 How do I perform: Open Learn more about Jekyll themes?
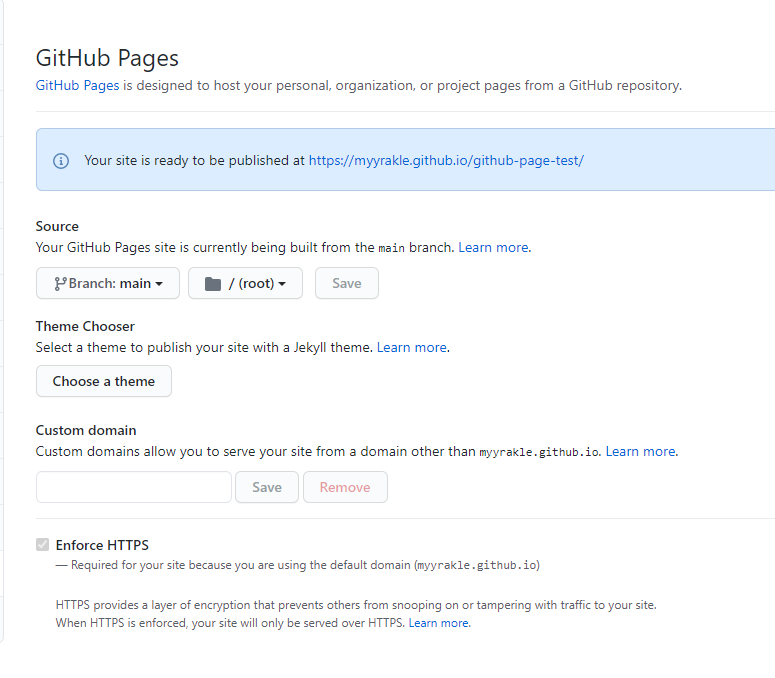tap(412, 347)
